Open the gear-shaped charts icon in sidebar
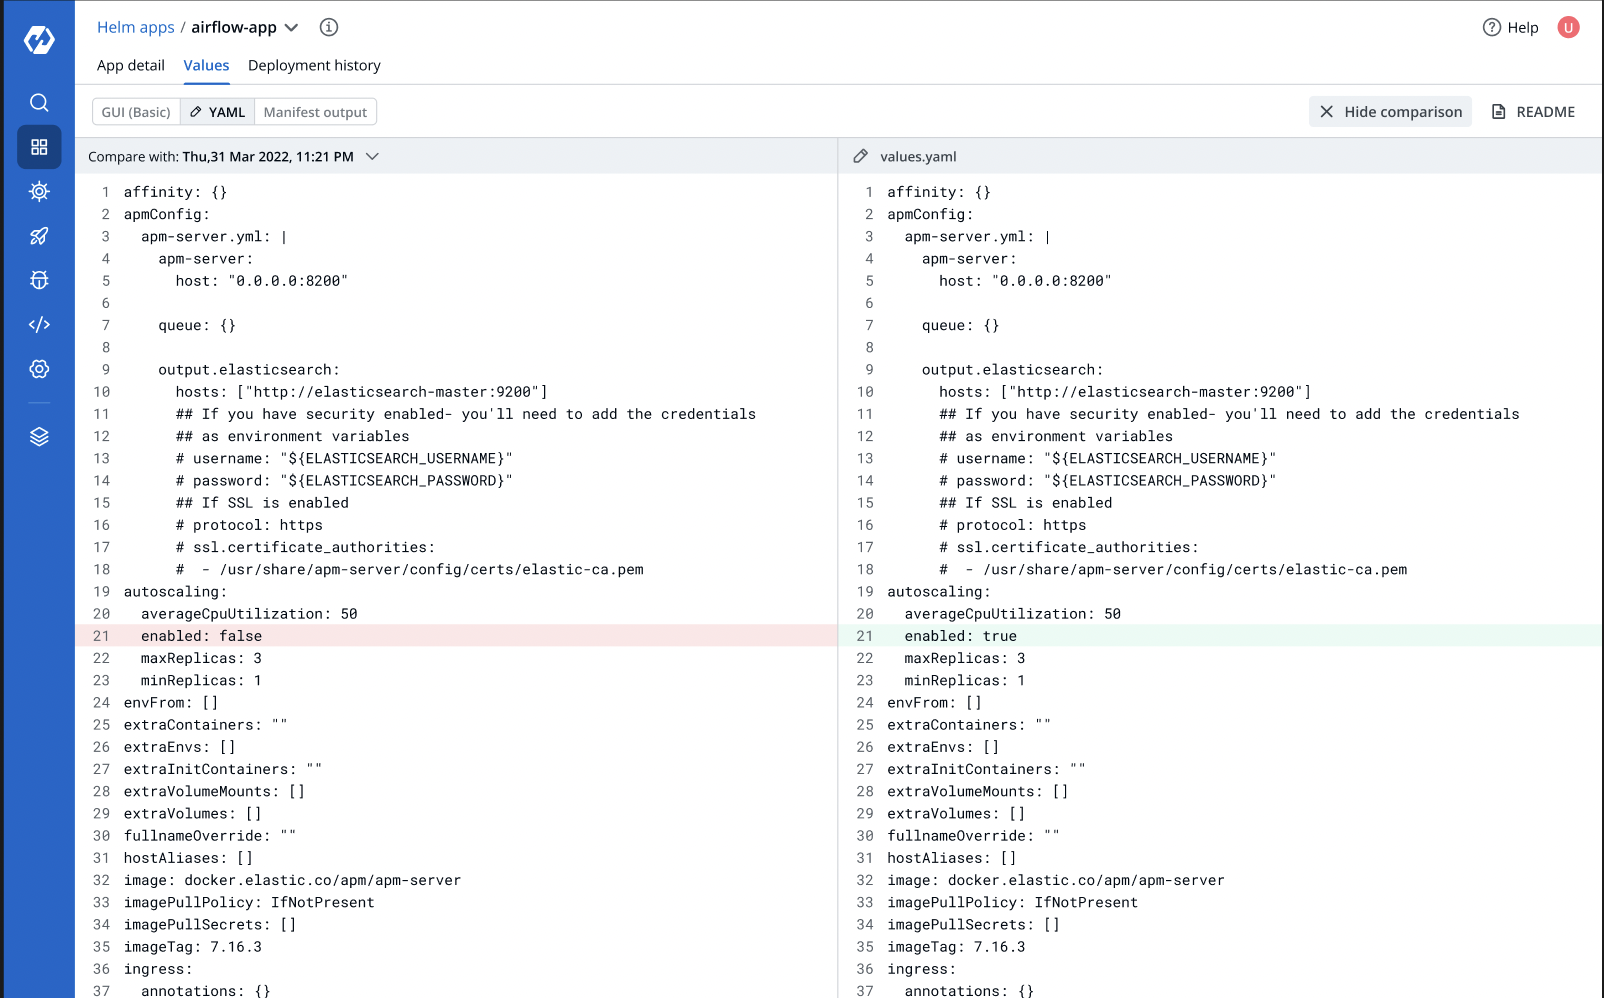Image resolution: width=1604 pixels, height=998 pixels. [x=39, y=191]
